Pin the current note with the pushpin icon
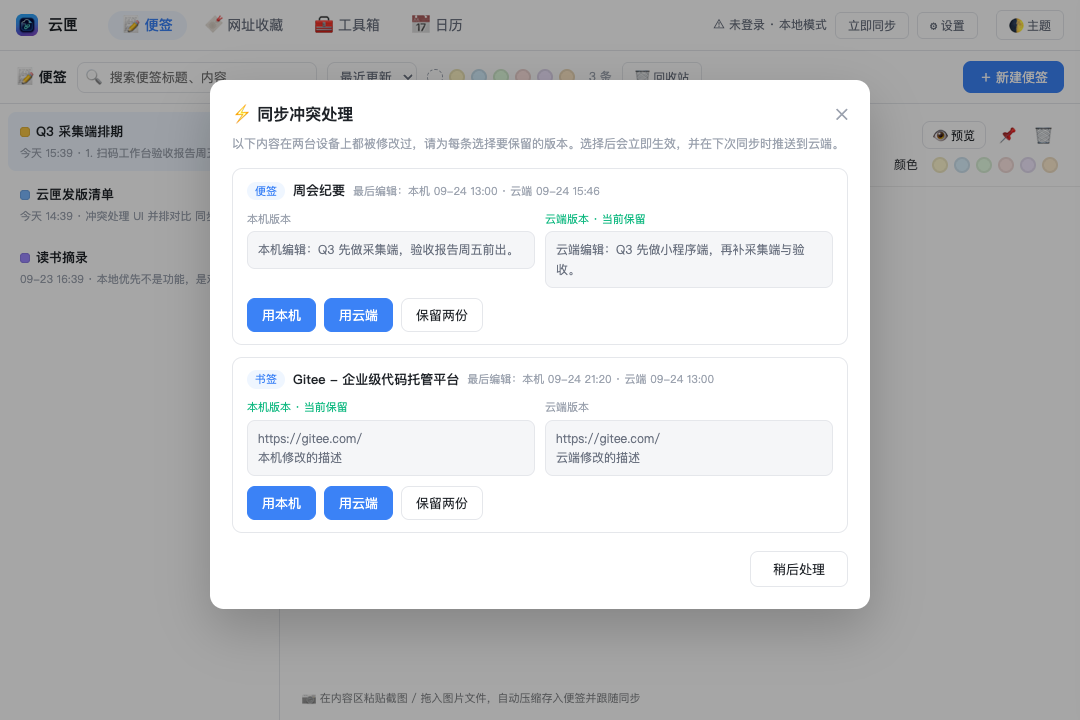This screenshot has width=1080, height=720. pos(1008,135)
